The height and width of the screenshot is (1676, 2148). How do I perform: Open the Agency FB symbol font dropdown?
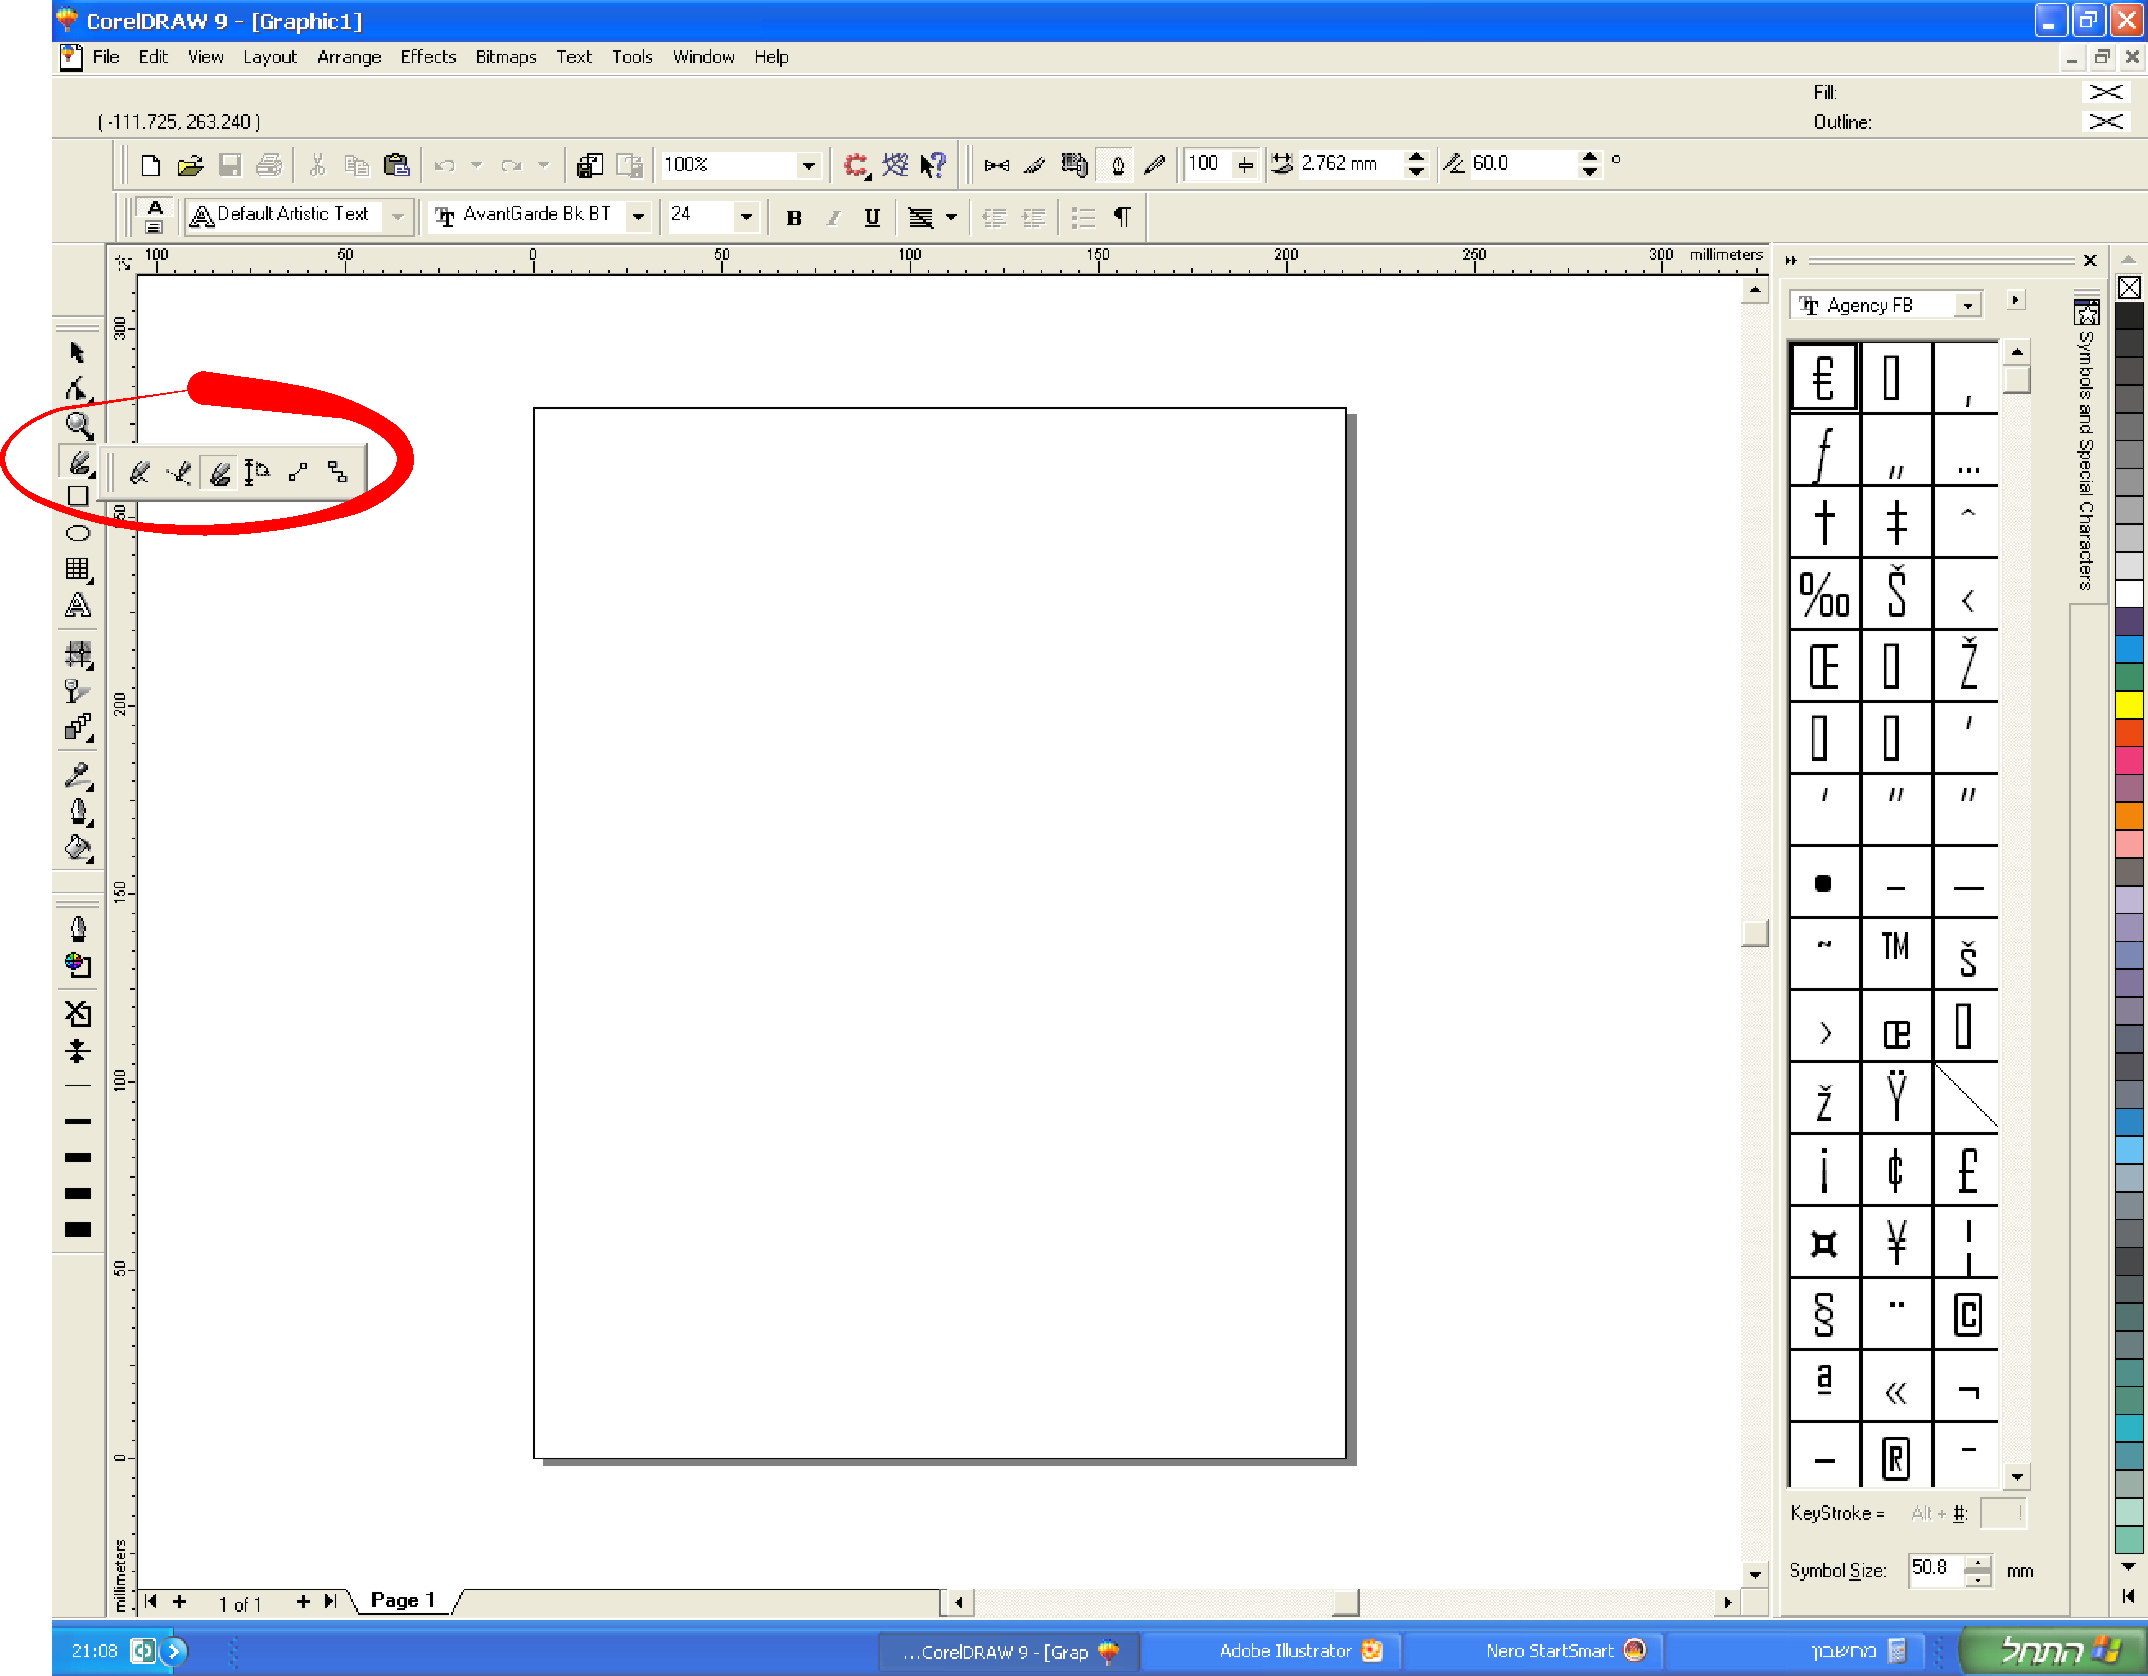point(1968,305)
